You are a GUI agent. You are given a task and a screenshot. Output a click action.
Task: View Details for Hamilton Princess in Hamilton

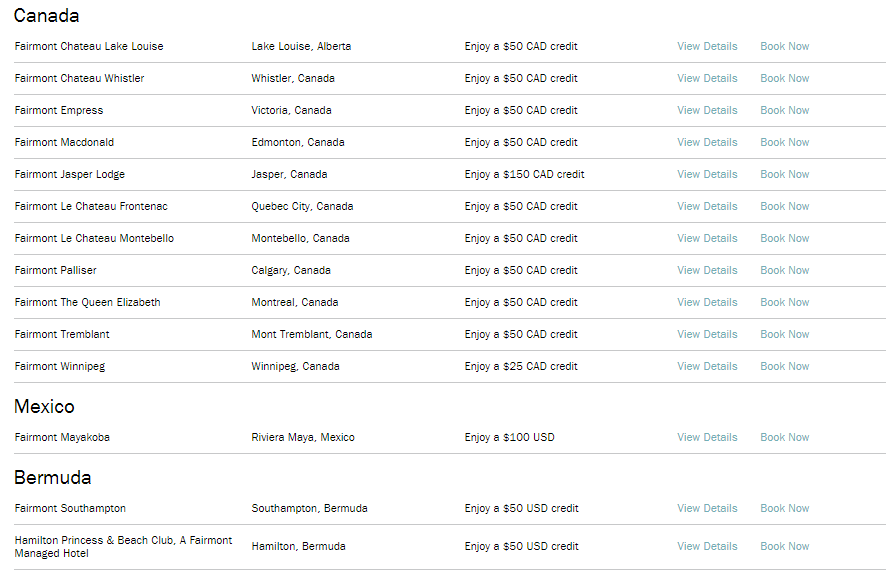pyautogui.click(x=707, y=546)
